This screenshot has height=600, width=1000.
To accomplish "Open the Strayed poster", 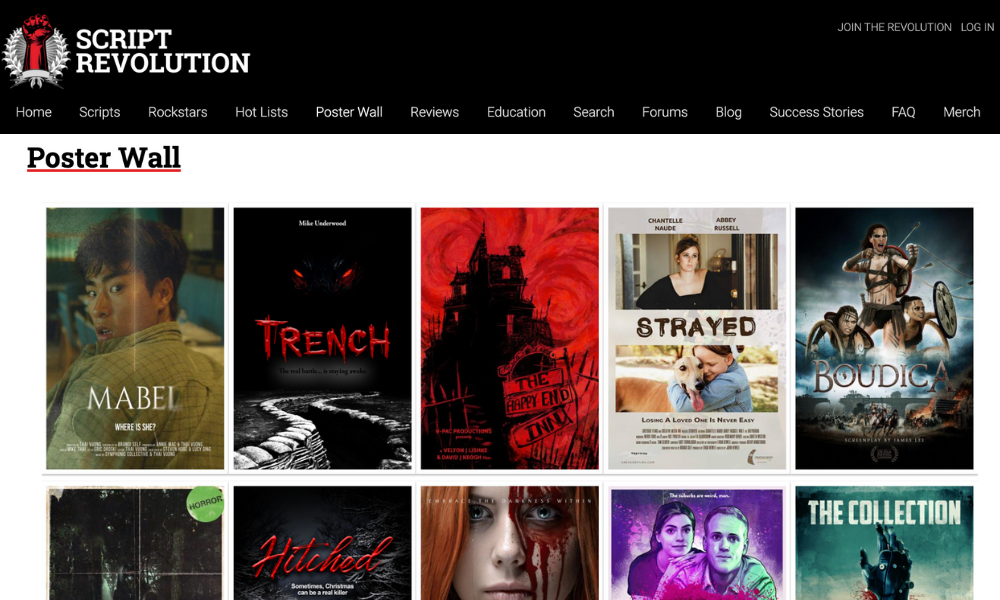I will pyautogui.click(x=697, y=338).
